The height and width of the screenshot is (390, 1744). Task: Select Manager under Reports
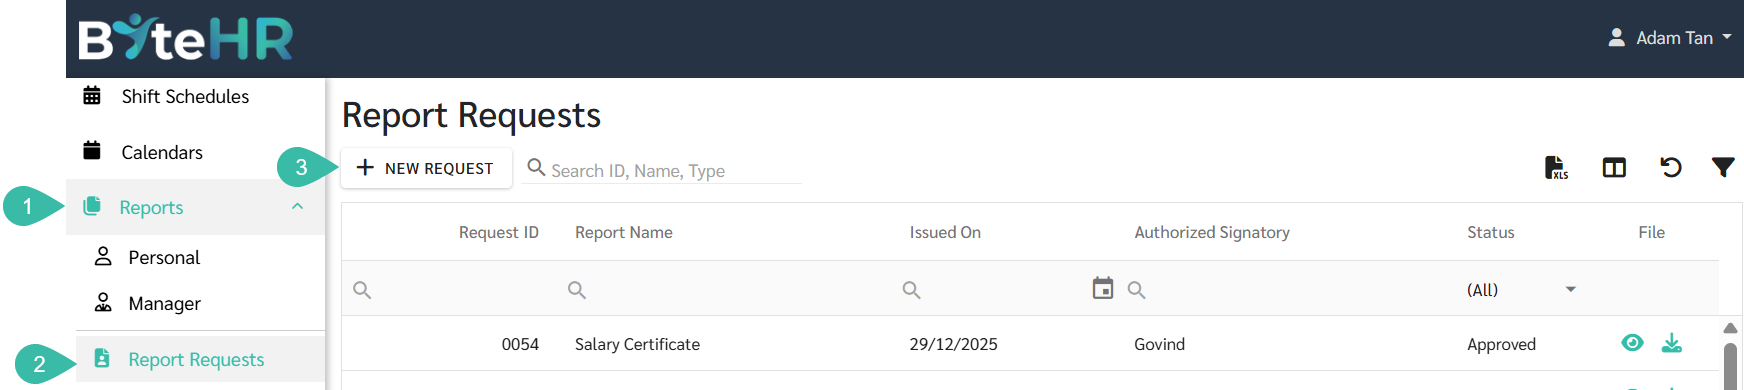164,303
